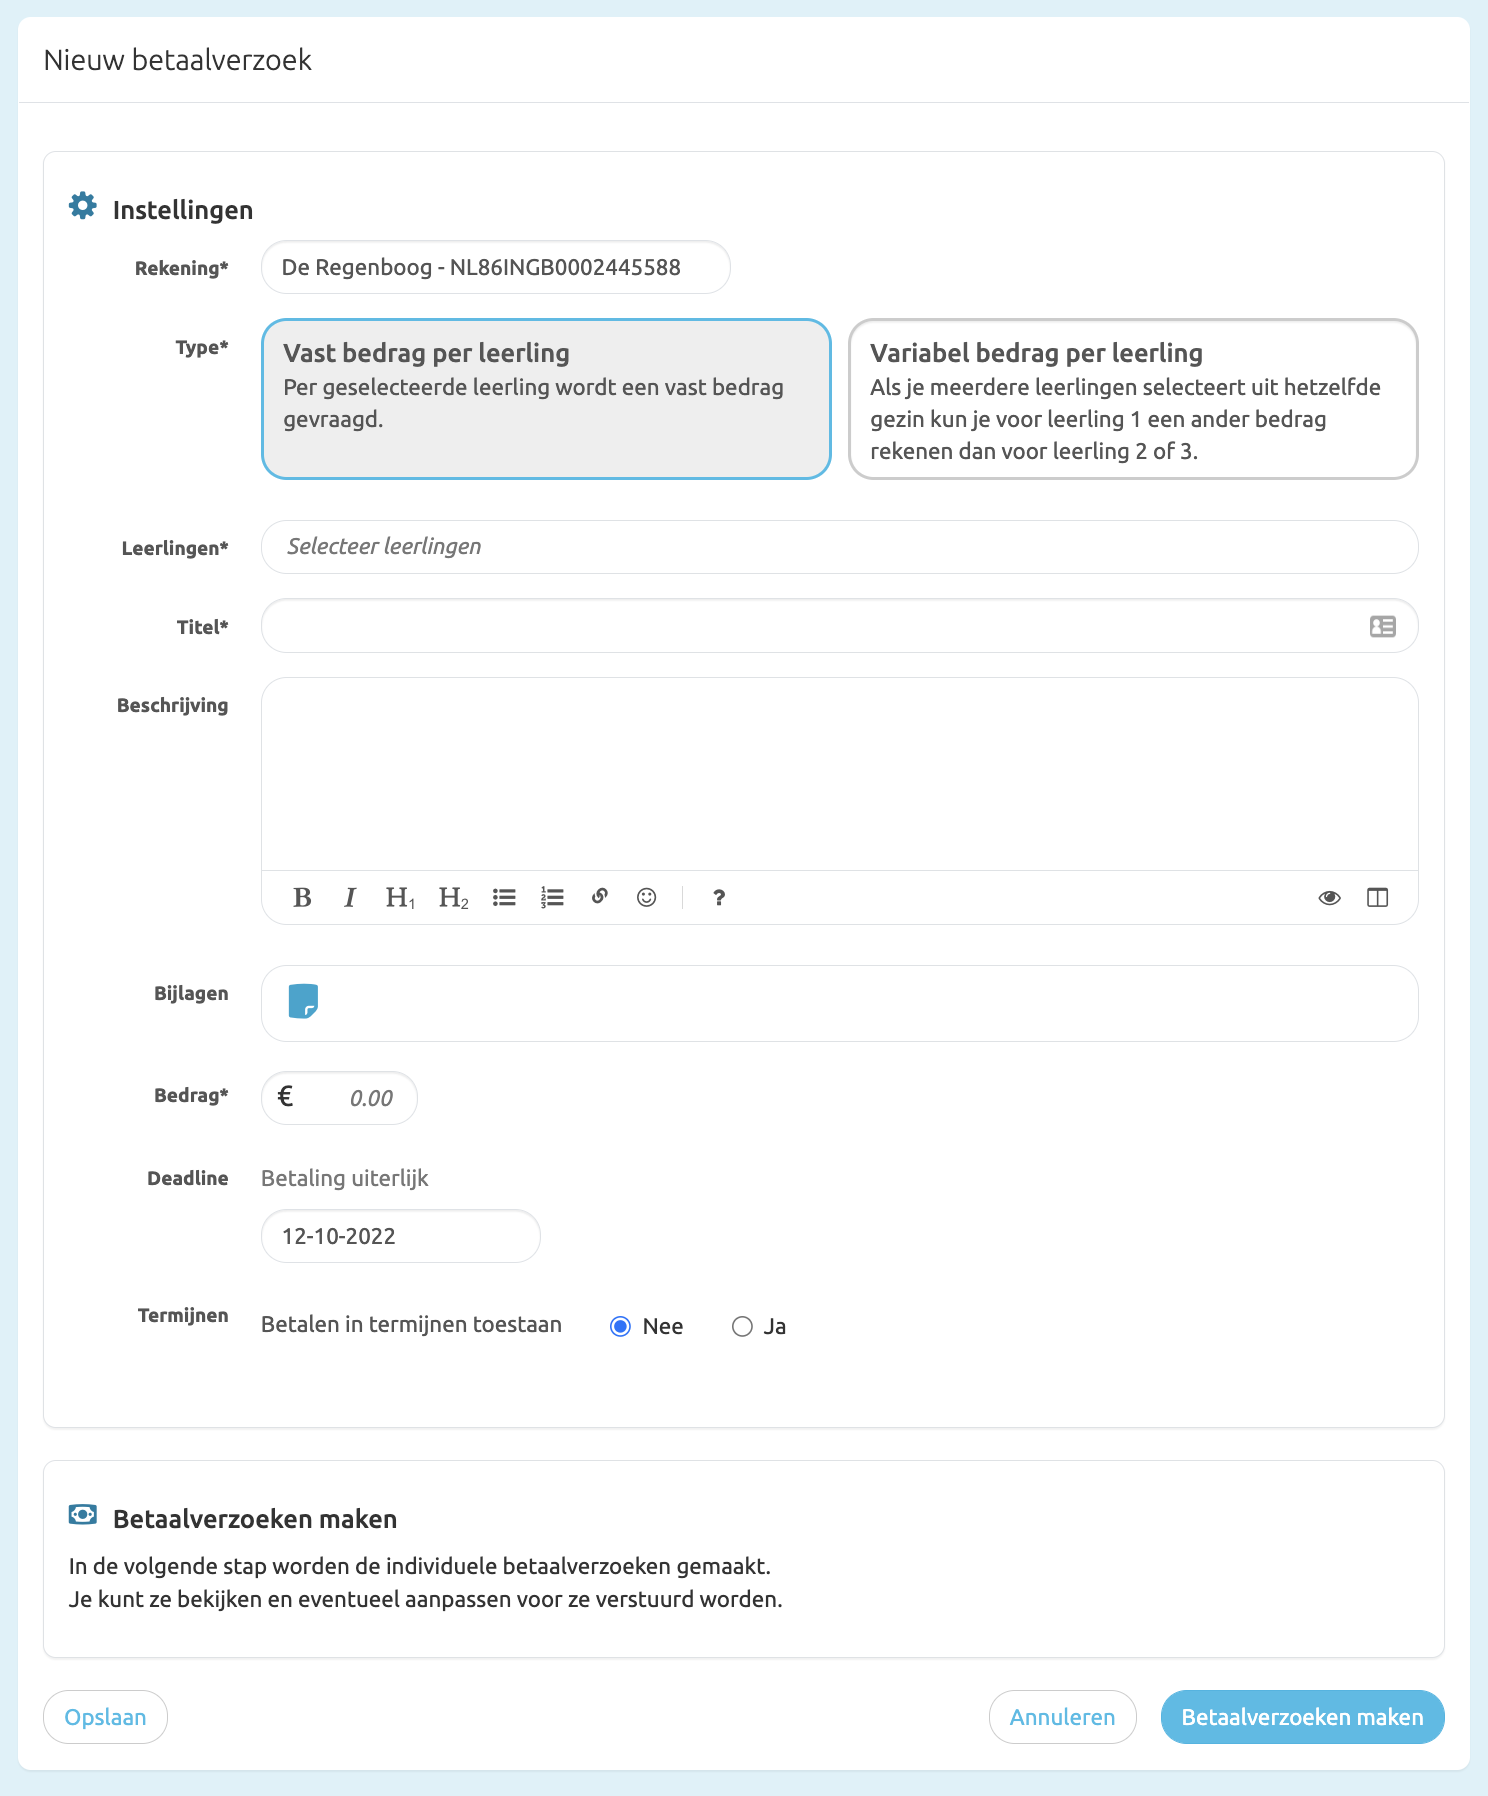Select 'Nee' for installment payments
The image size is (1488, 1796).
tap(621, 1327)
